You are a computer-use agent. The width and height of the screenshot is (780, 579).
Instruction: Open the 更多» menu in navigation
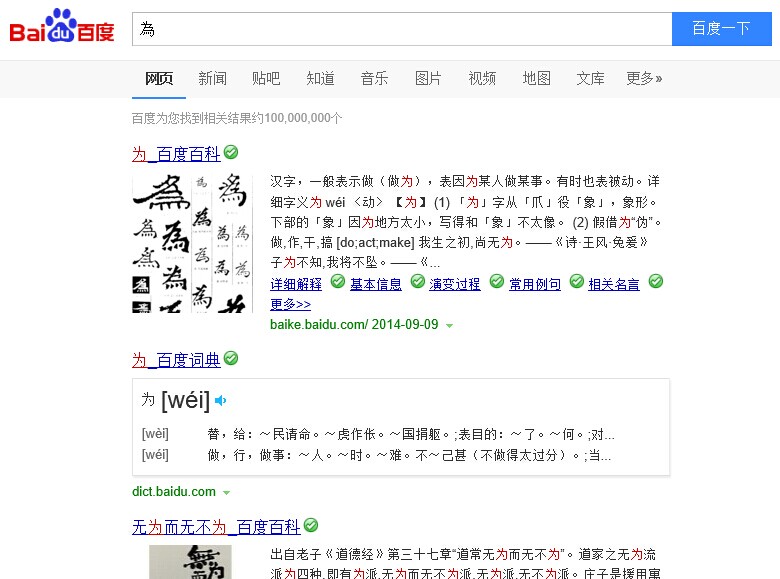[x=644, y=79]
